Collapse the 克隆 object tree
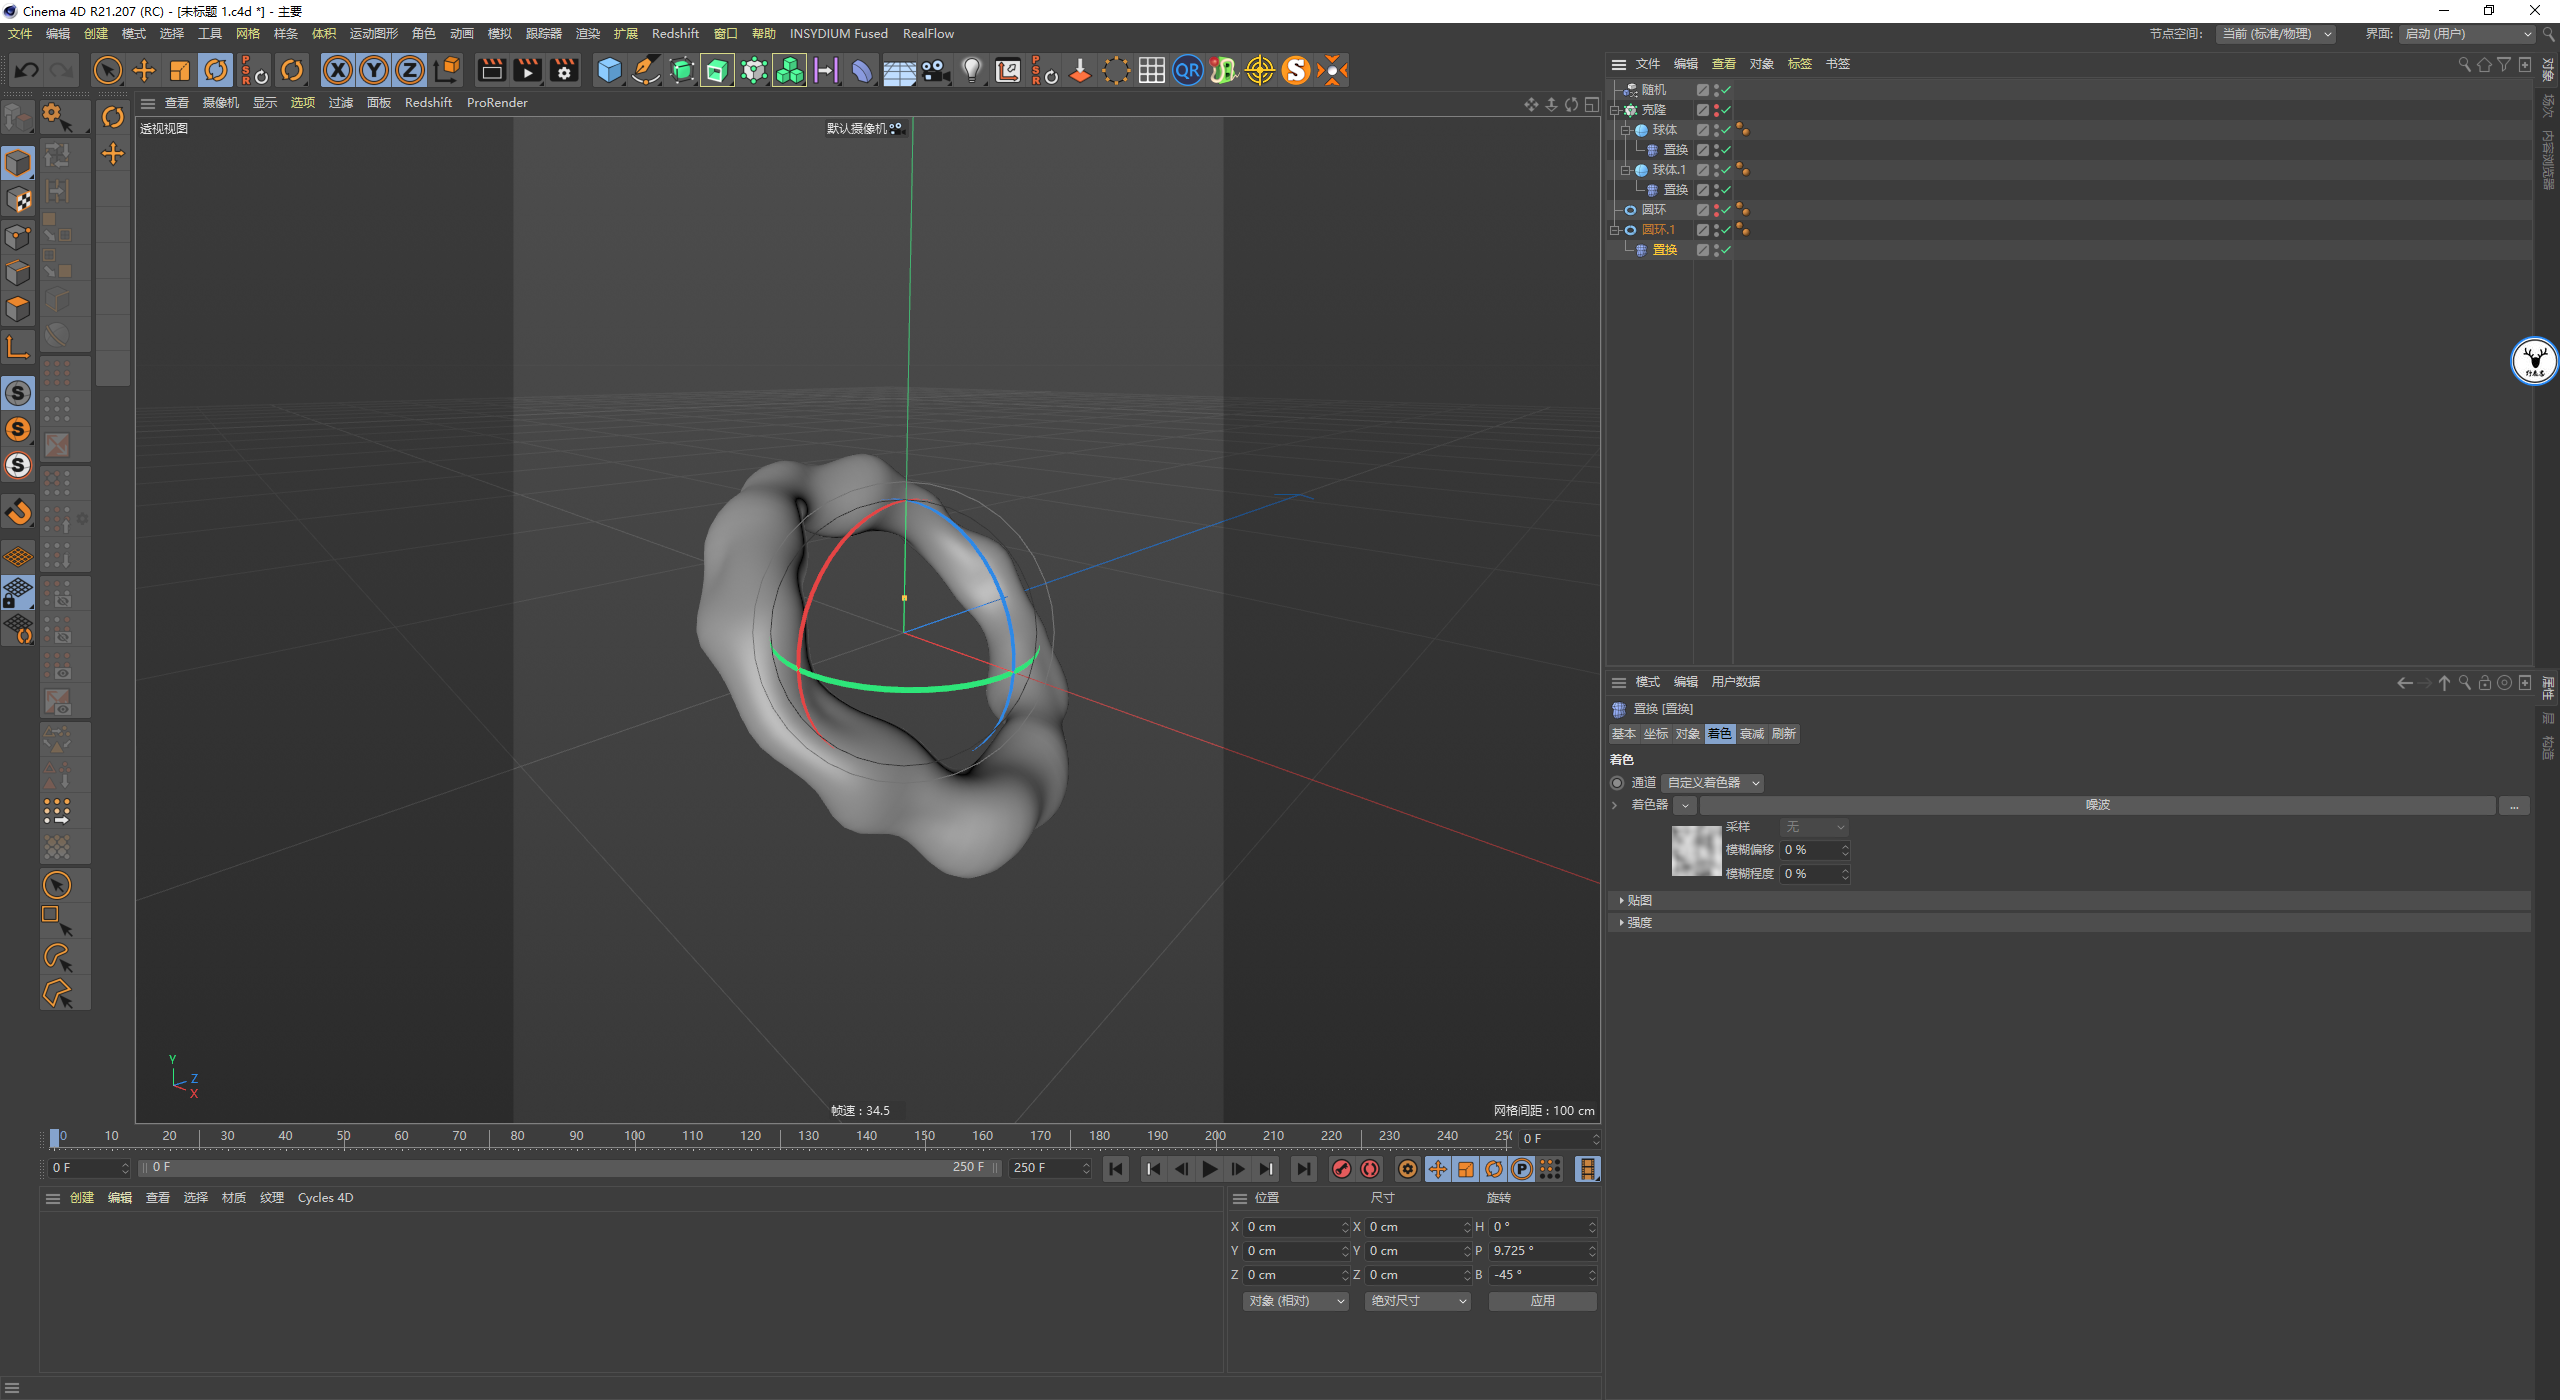The image size is (2560, 1400). (1614, 110)
